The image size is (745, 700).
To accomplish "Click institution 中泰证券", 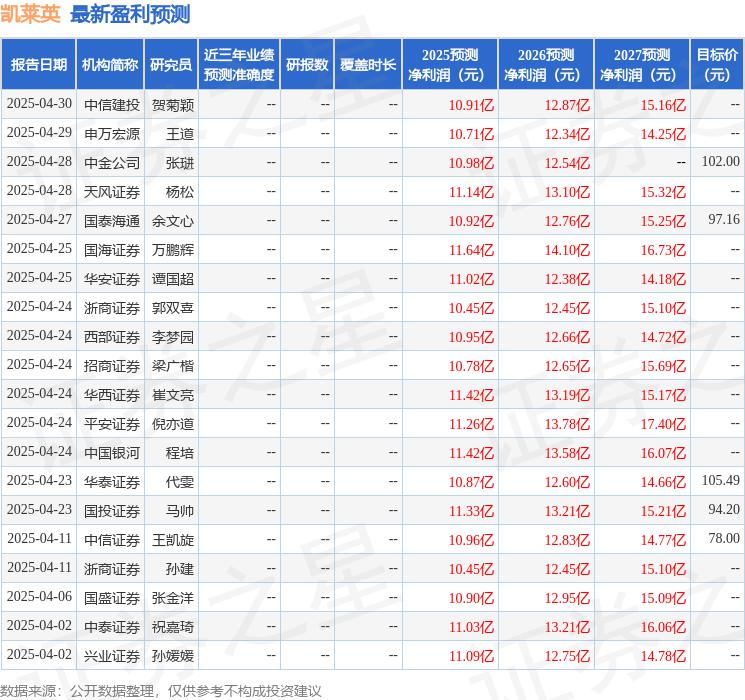I will [112, 627].
